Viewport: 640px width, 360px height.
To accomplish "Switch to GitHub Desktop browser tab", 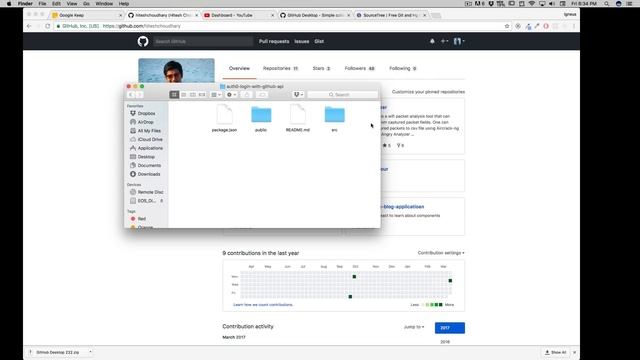I will [314, 15].
